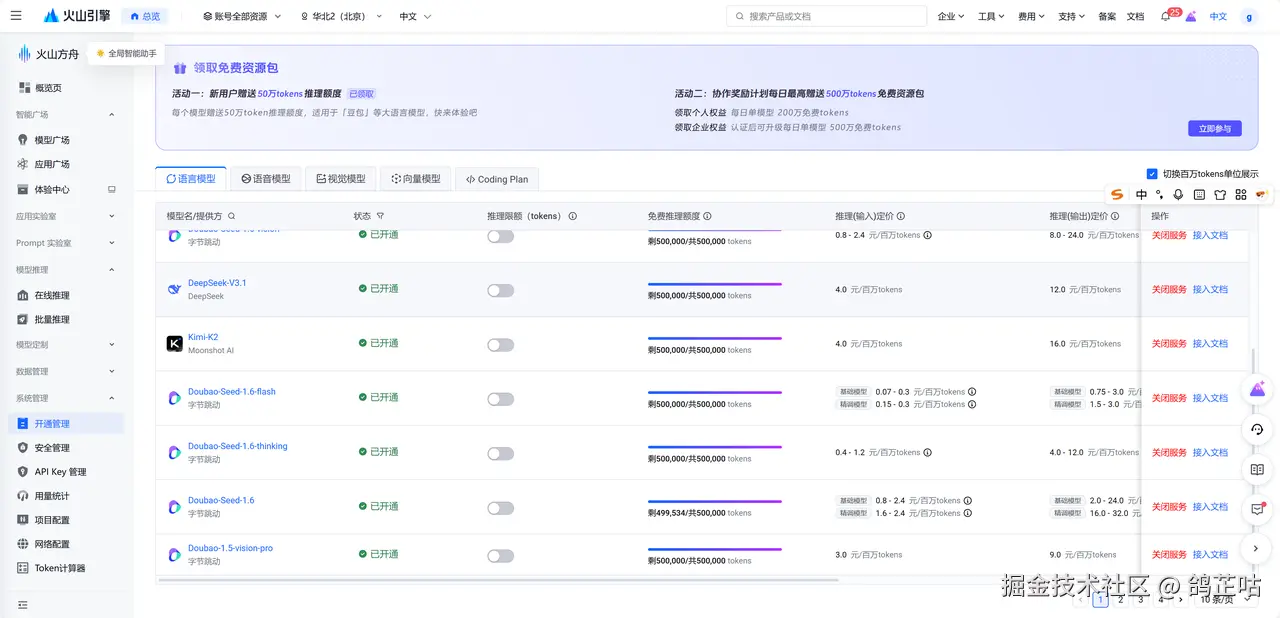
Task: Click the 立即参与 button
Action: point(1215,129)
